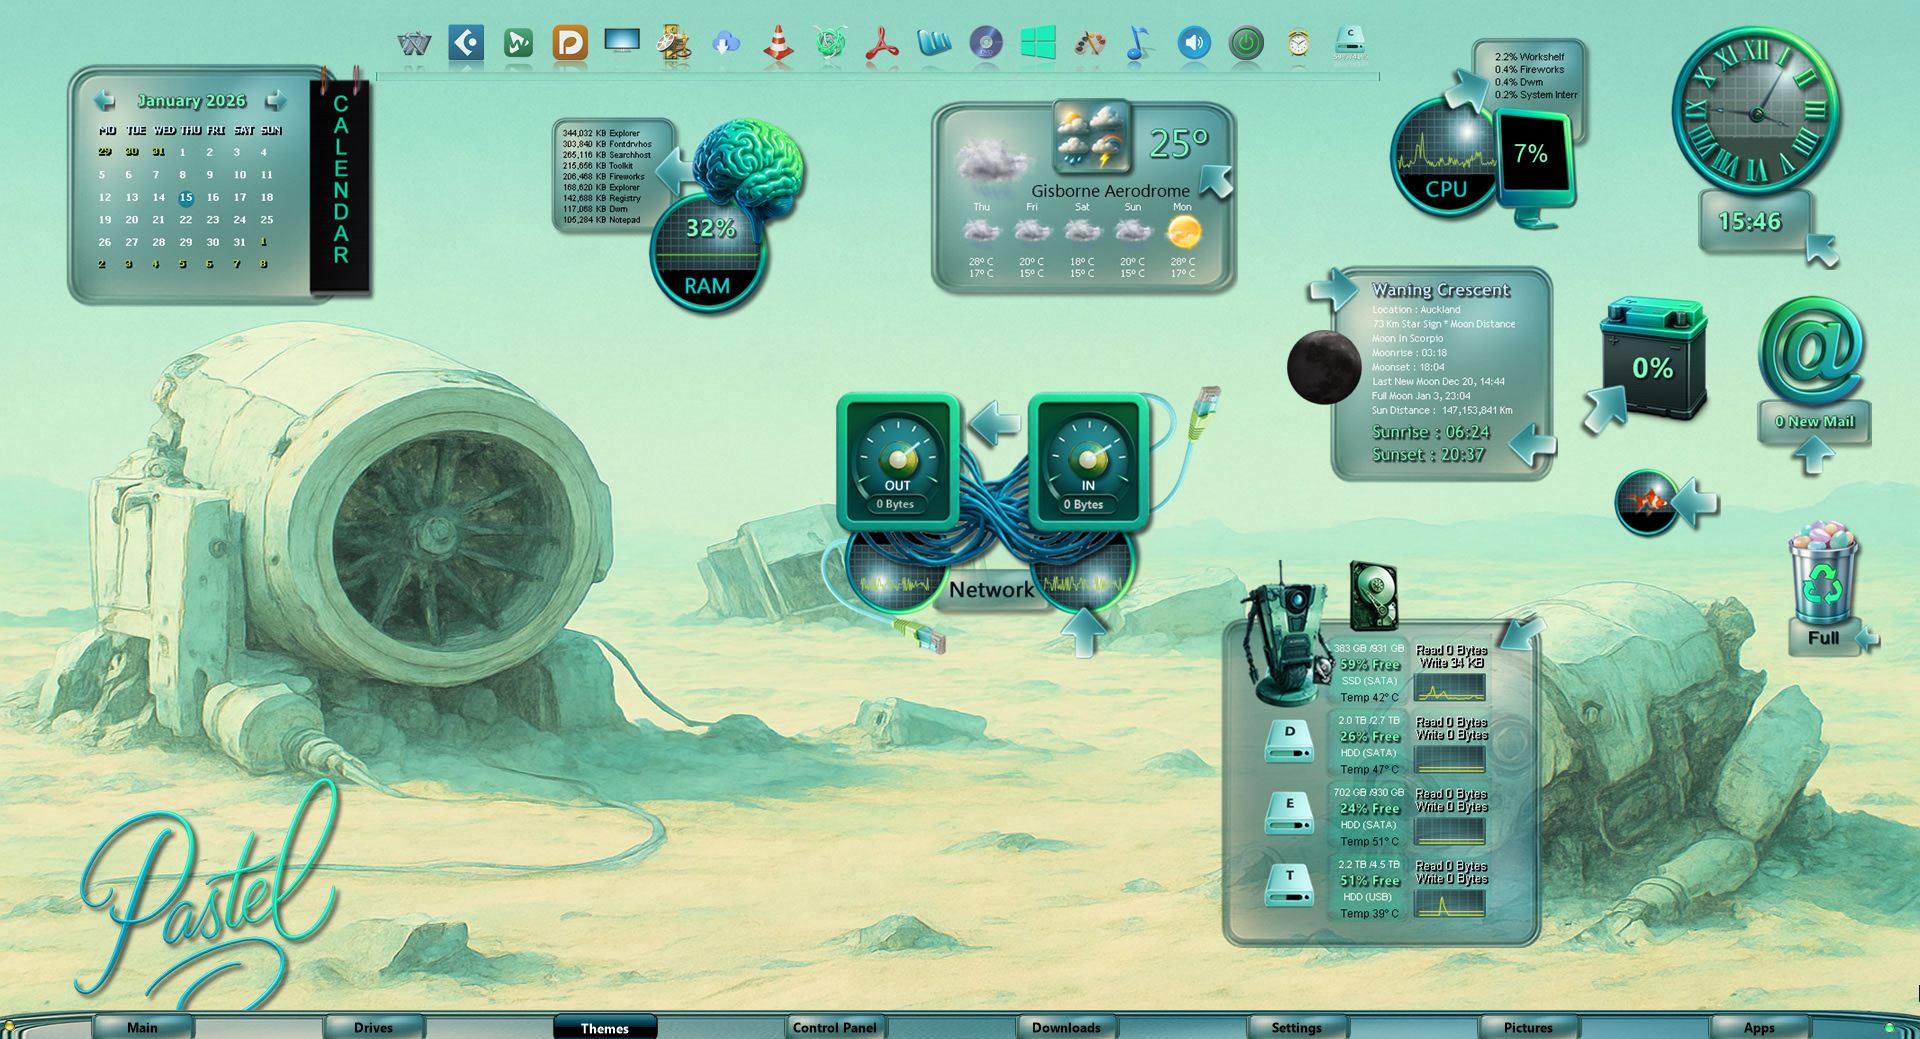Click the green power button icon
Screen dimensions: 1920x1039
point(1245,43)
